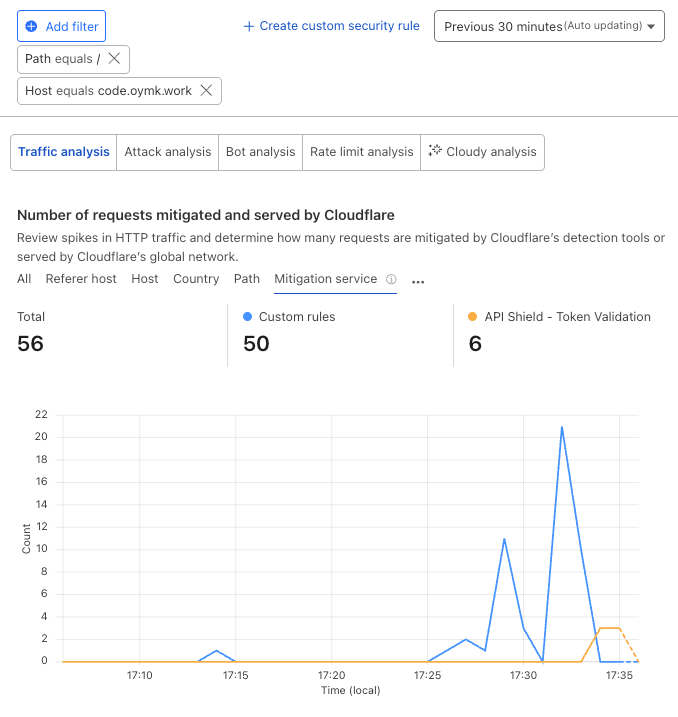Click the plus icon beside Create custom security rule
The image size is (678, 717).
point(248,27)
